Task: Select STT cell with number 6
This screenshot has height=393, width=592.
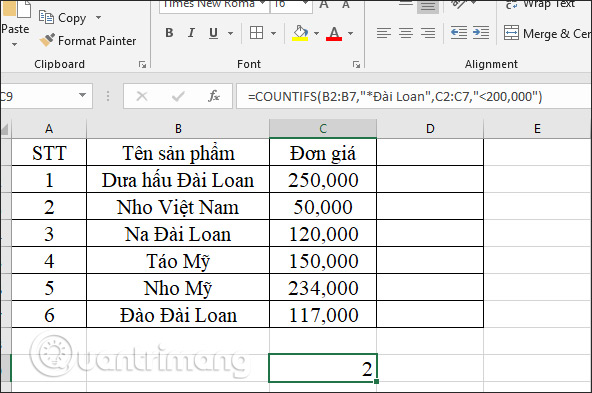Action: point(49,314)
